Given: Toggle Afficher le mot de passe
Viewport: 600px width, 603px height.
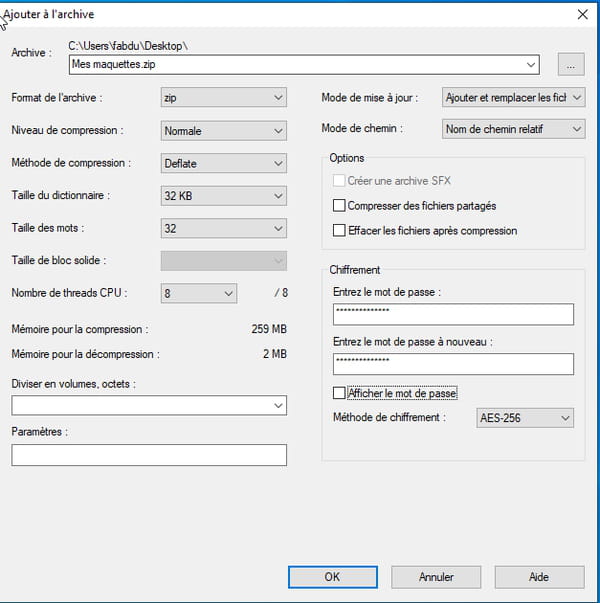Looking at the screenshot, I should click(339, 393).
